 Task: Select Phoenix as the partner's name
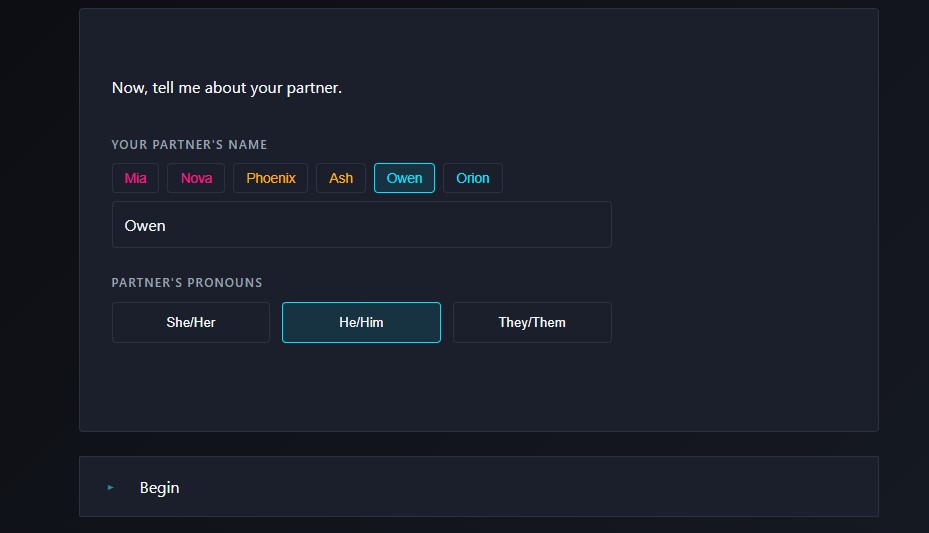[271, 178]
